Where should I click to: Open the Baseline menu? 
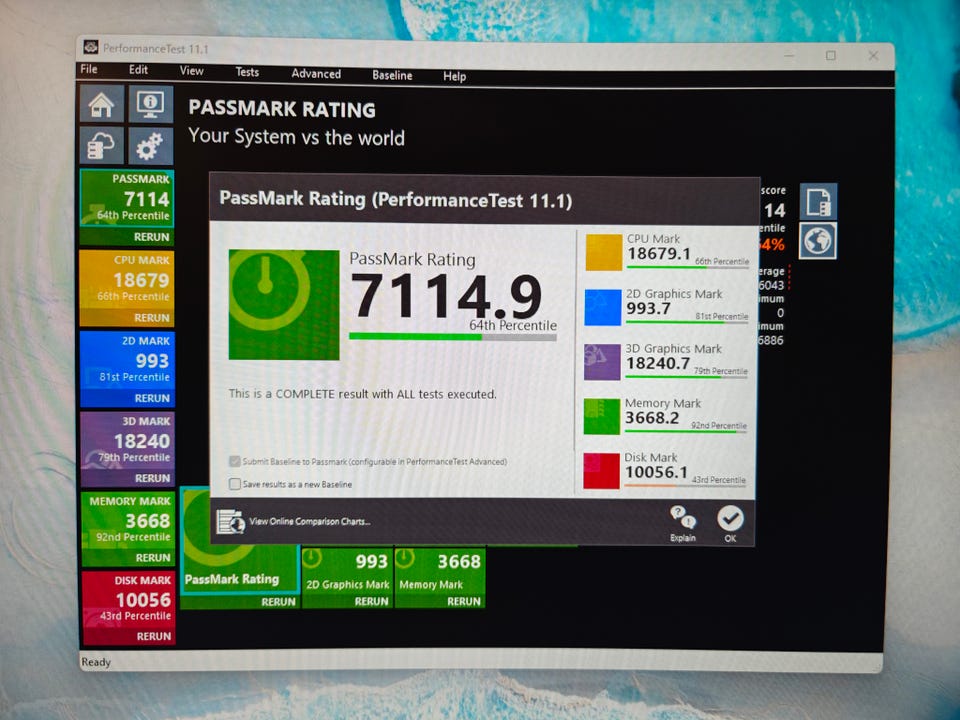pos(392,75)
